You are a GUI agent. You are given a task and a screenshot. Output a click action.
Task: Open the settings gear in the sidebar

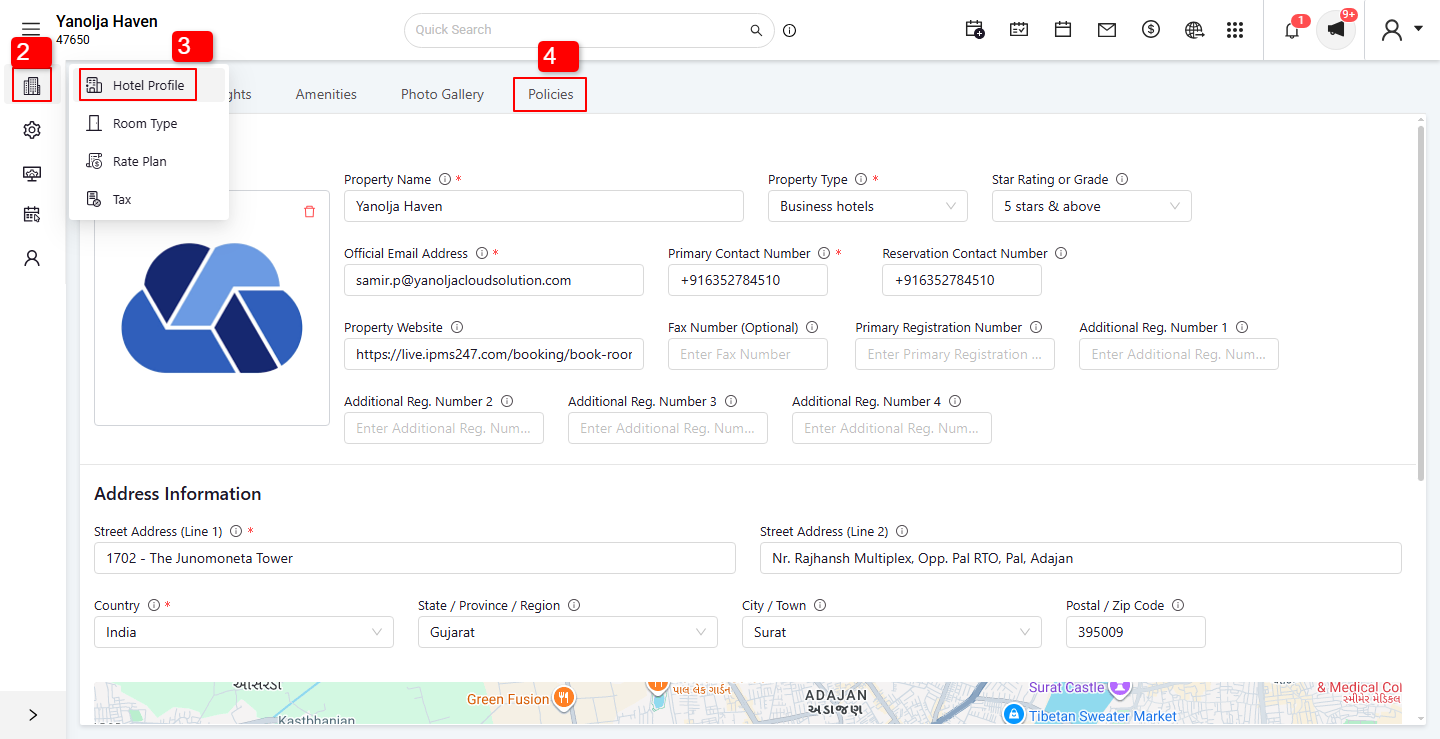point(32,130)
